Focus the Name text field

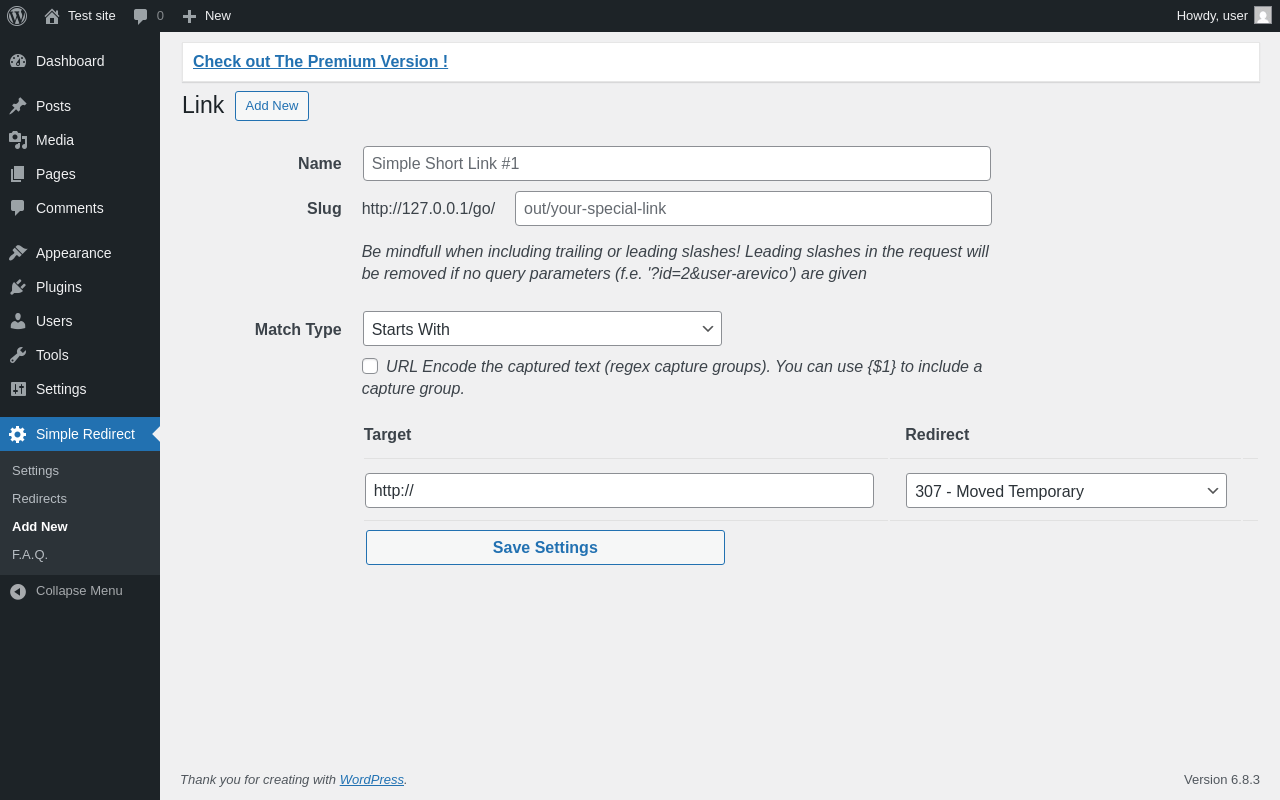tap(676, 164)
